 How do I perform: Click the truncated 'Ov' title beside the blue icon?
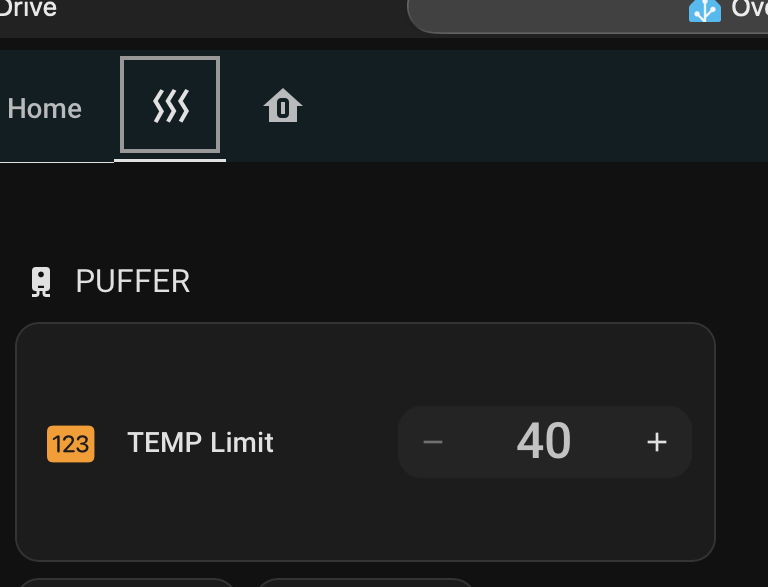point(749,9)
